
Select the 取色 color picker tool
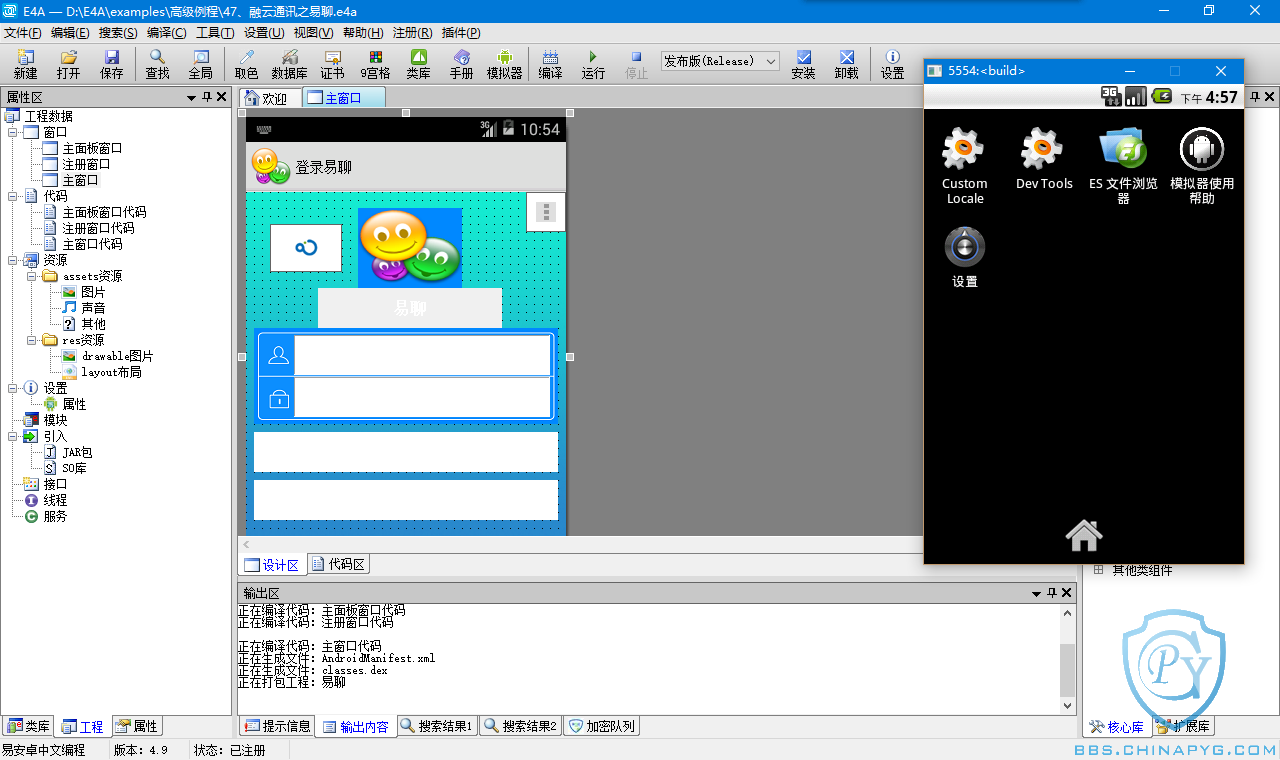click(x=246, y=64)
